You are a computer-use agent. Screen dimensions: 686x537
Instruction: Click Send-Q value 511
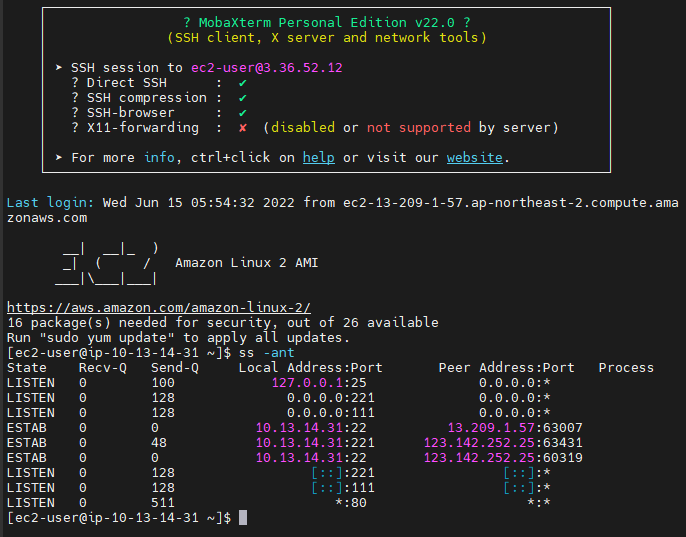[x=163, y=503]
